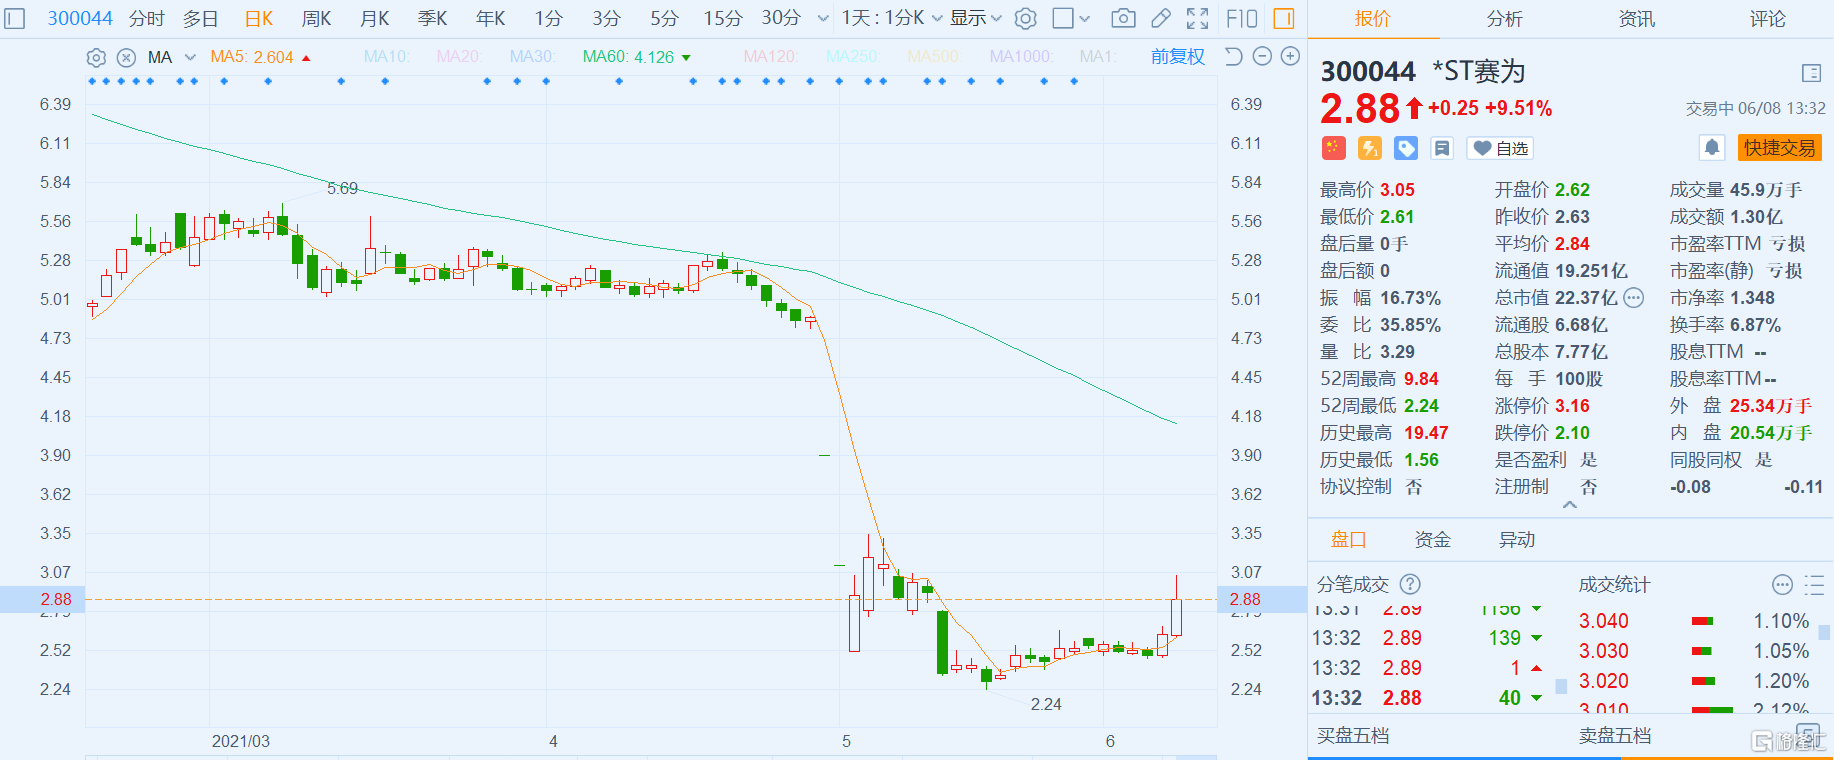Select the 季K quarterly candlestick tab
This screenshot has width=1834, height=760.
tap(433, 18)
